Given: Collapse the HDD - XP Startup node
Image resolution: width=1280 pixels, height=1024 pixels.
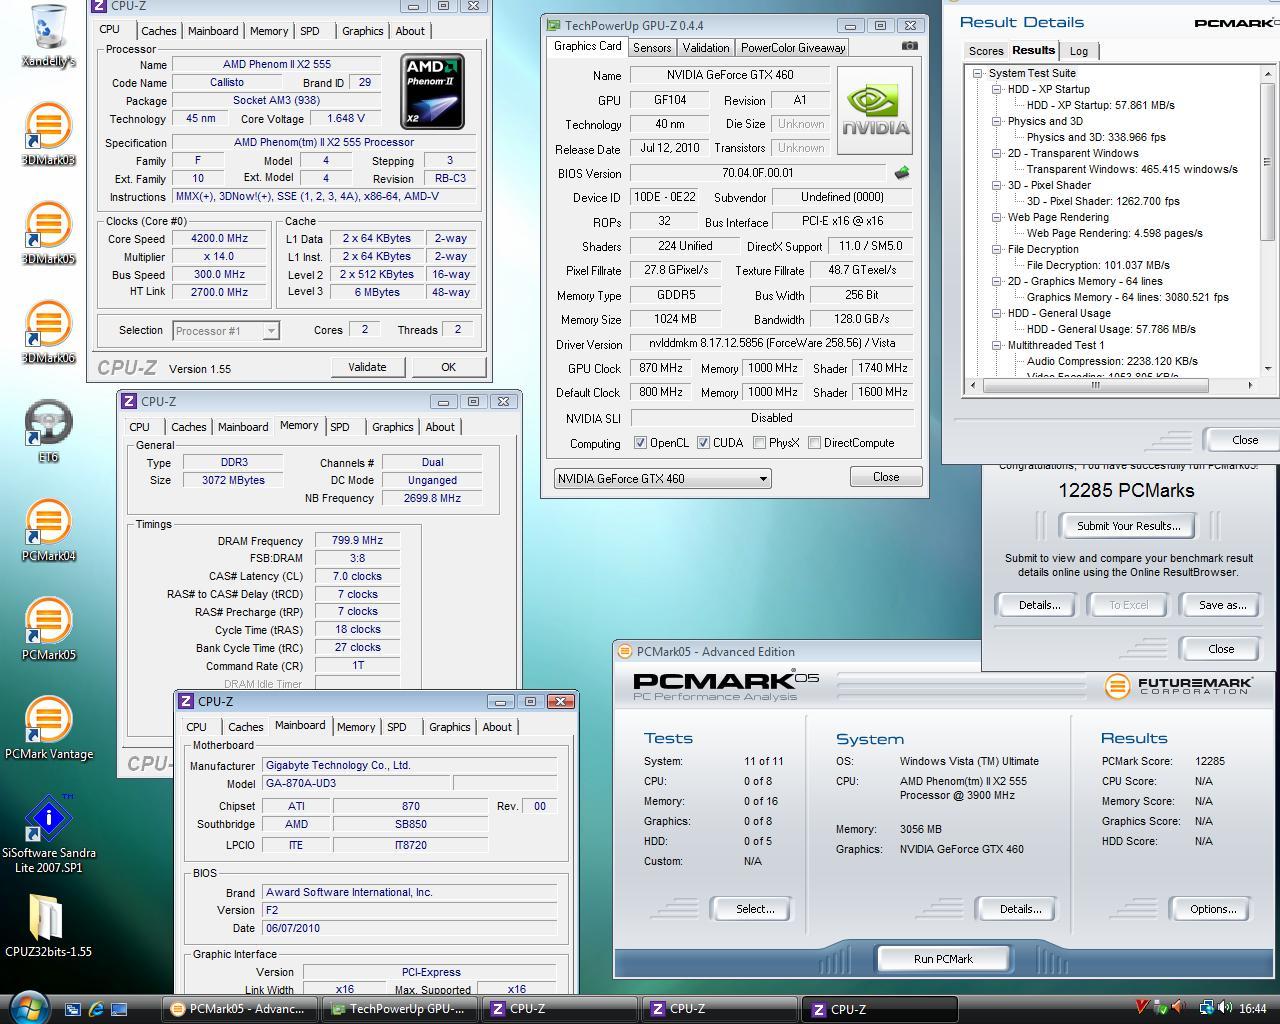Looking at the screenshot, I should [997, 89].
